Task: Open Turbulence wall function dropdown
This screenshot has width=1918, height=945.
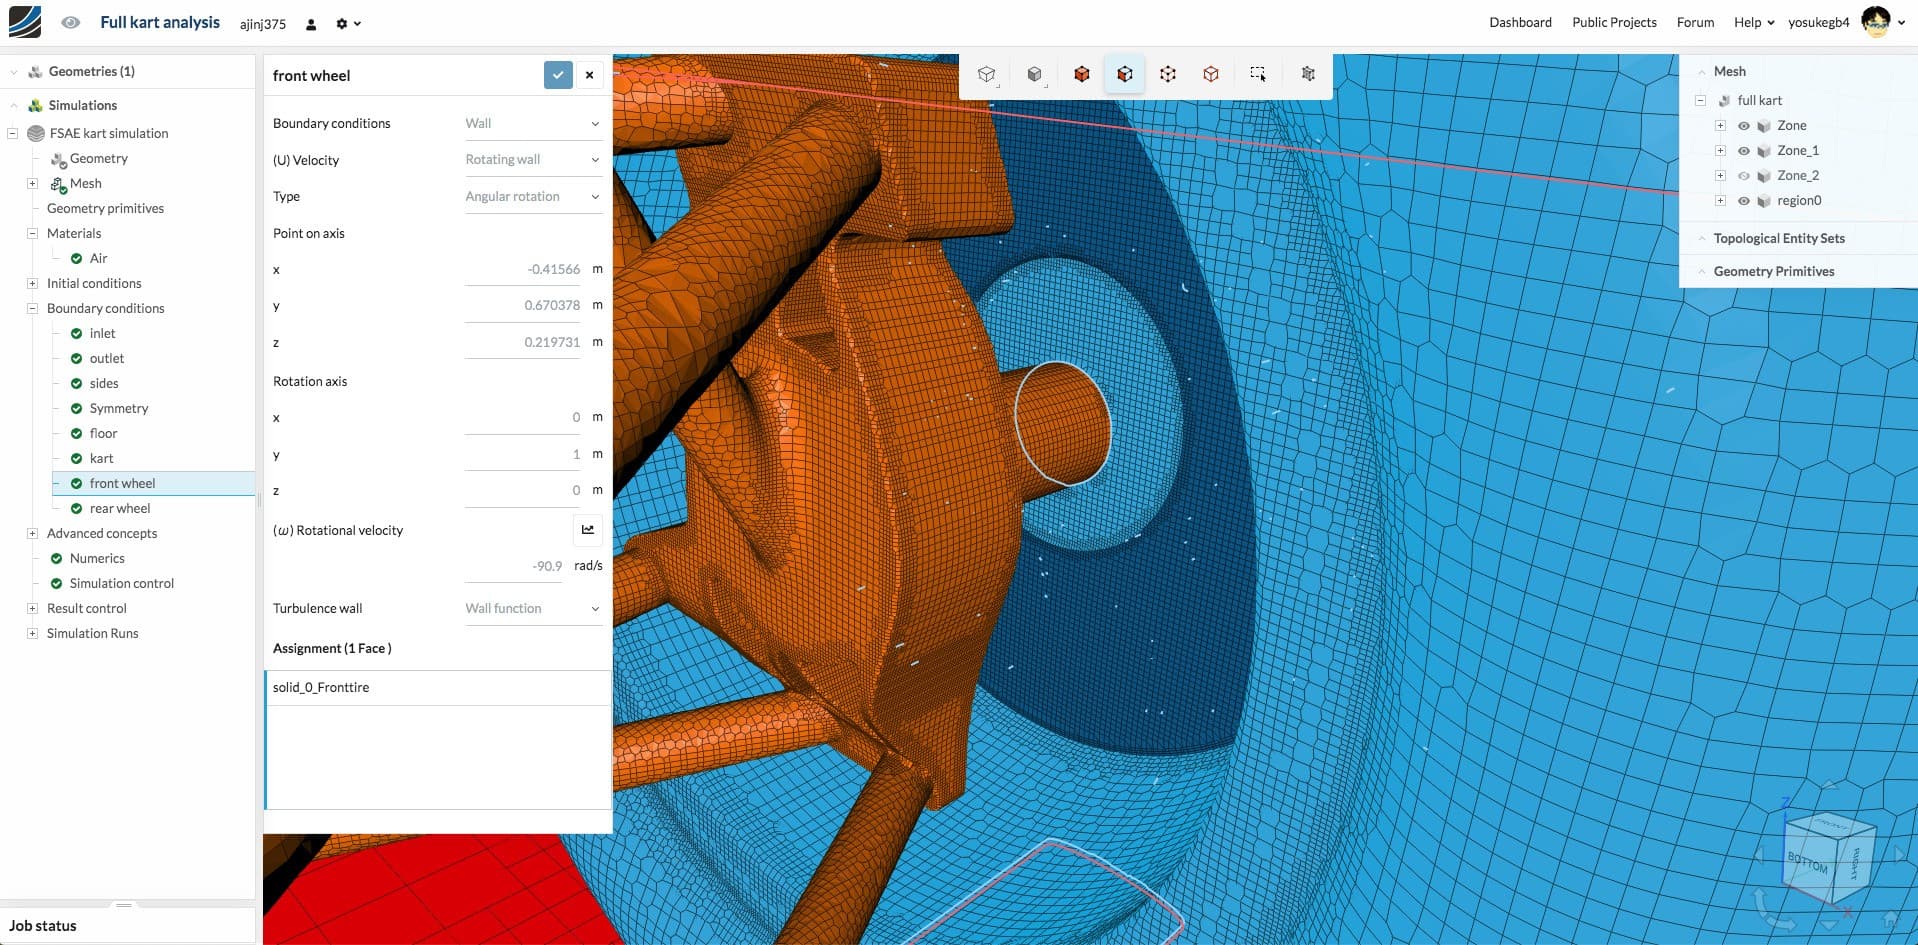Action: pos(533,608)
